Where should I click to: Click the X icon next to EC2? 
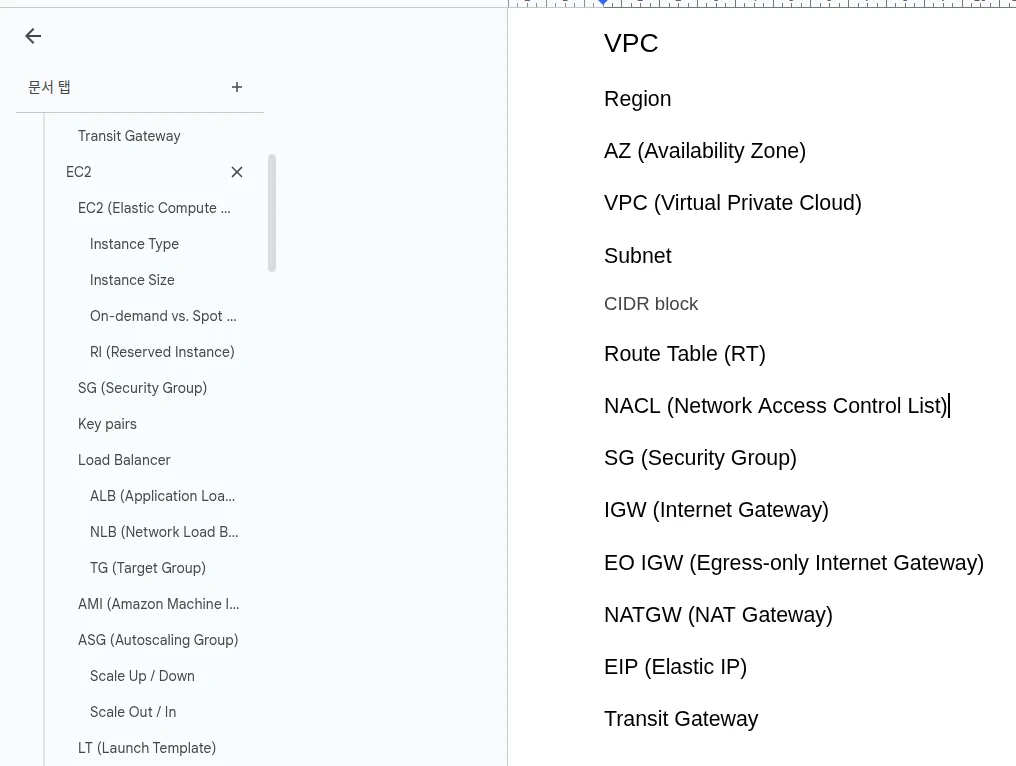(x=237, y=172)
